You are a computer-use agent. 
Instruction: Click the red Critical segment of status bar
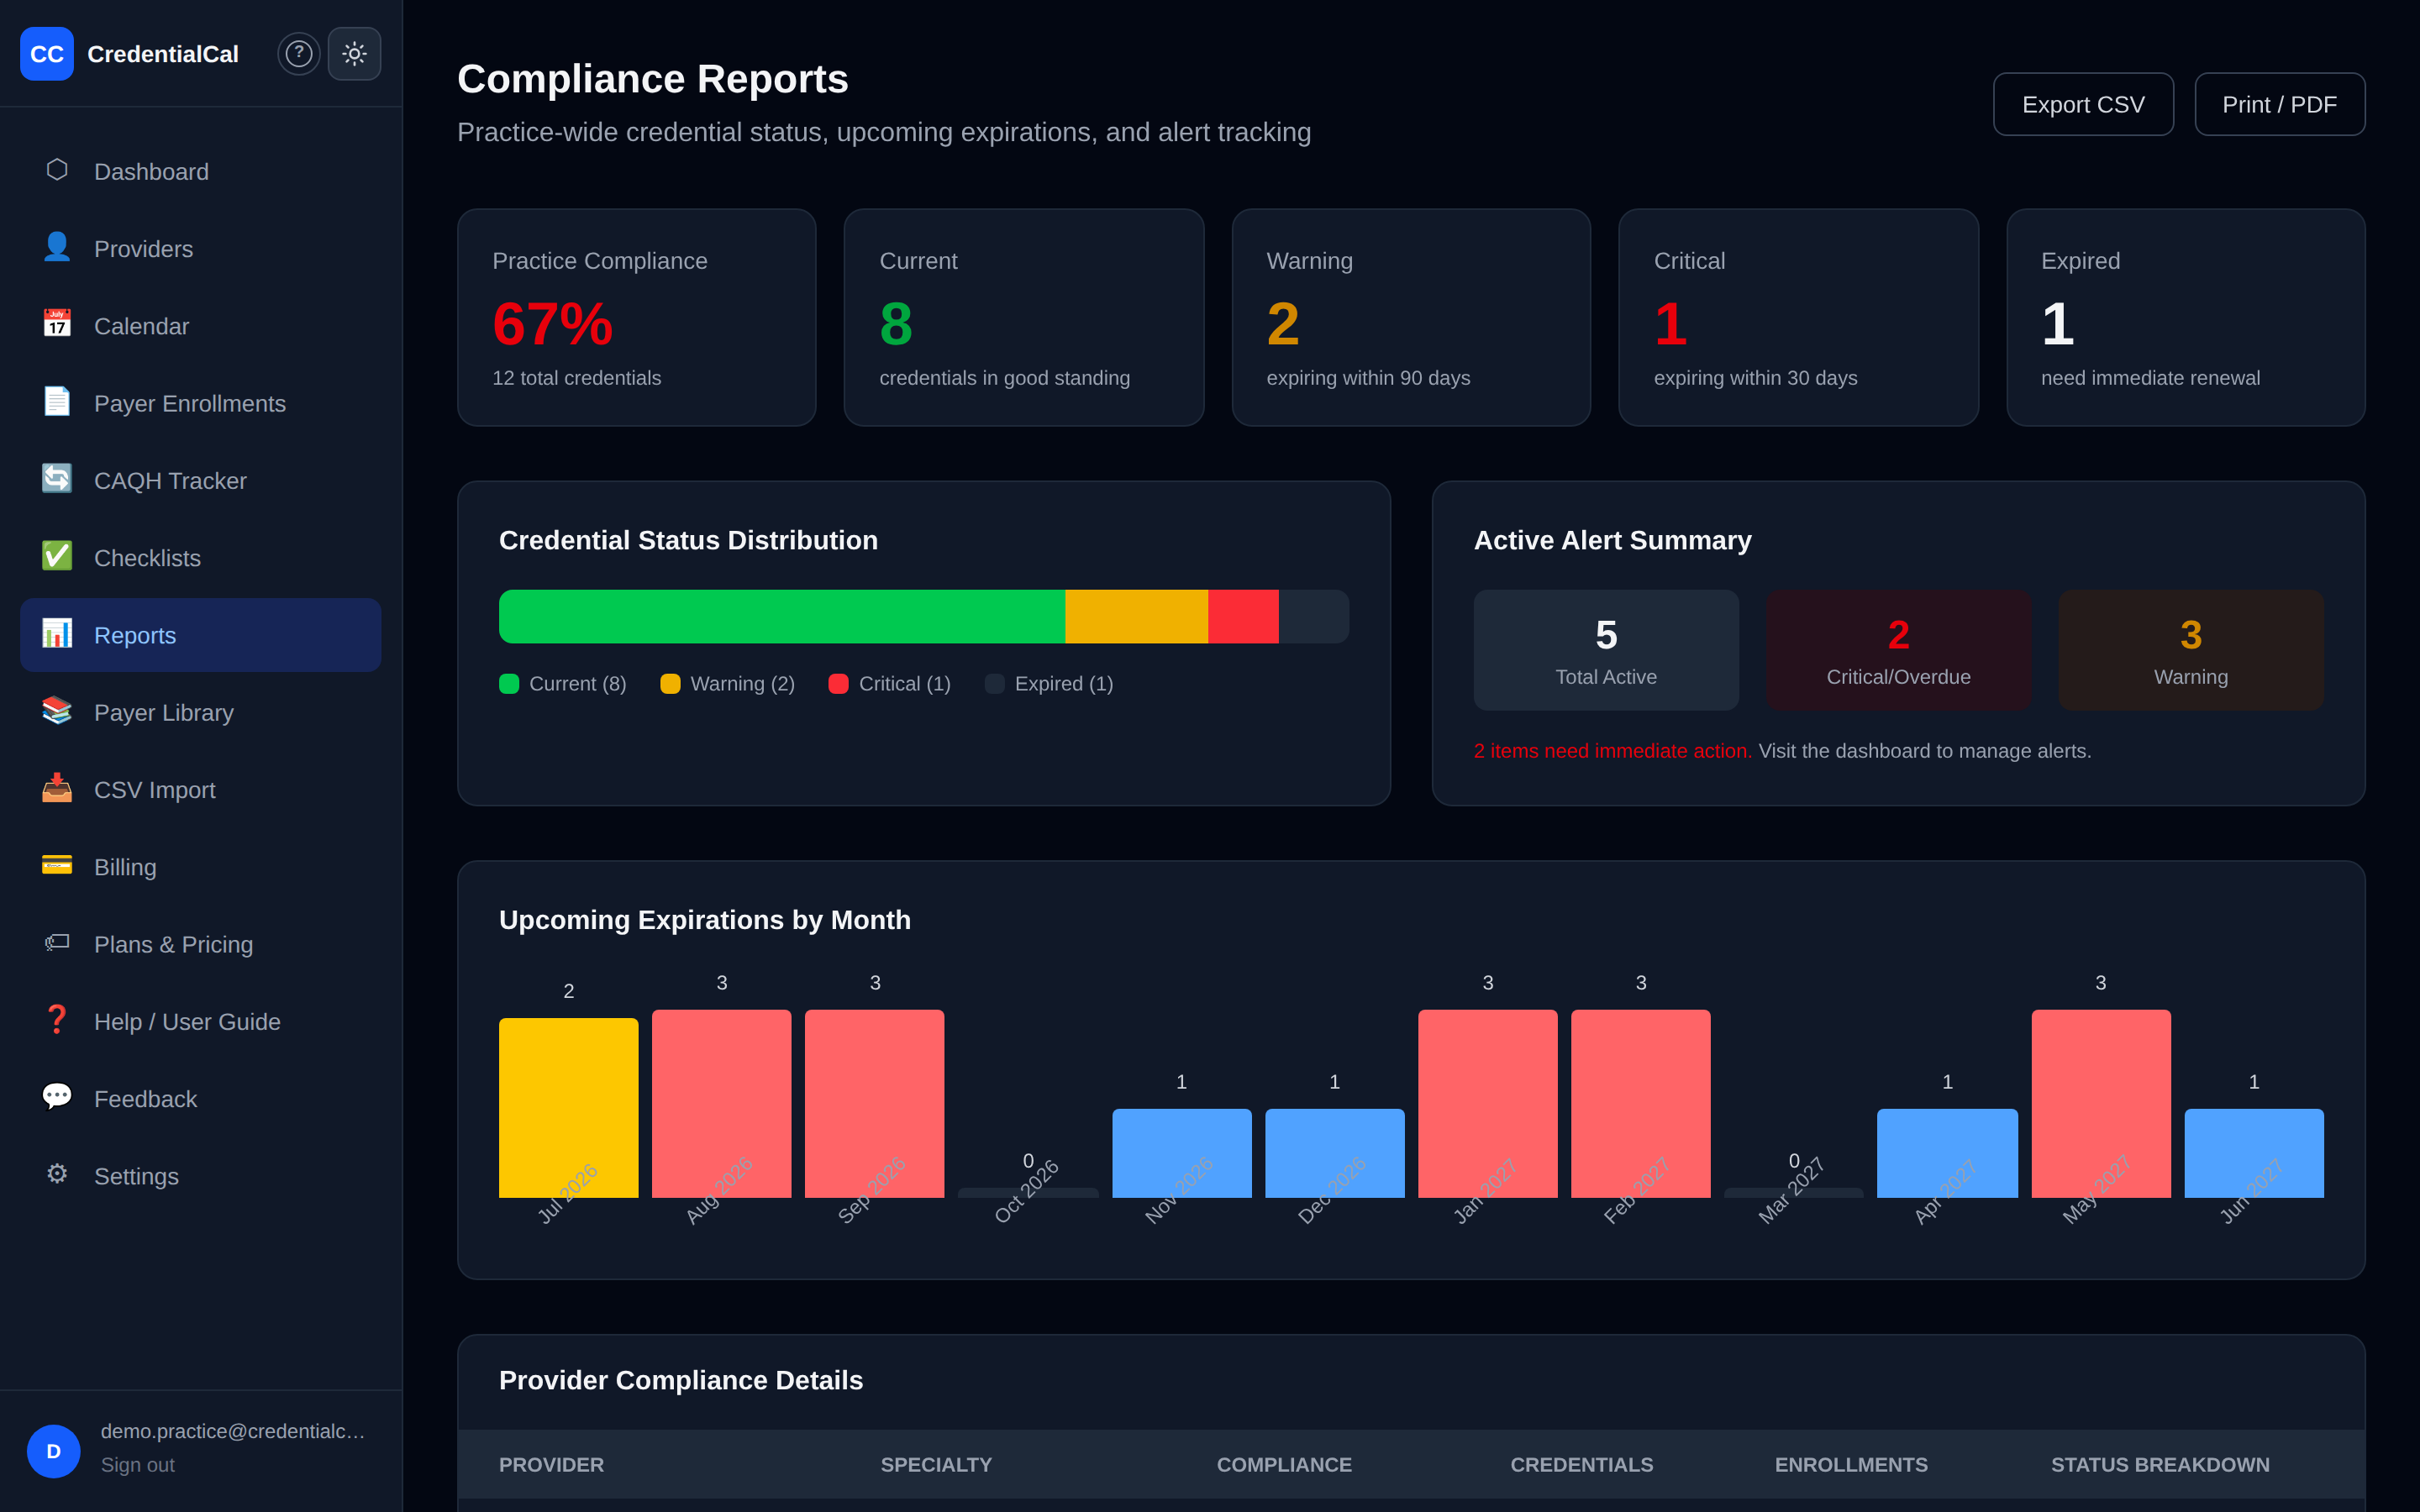click(x=1243, y=616)
